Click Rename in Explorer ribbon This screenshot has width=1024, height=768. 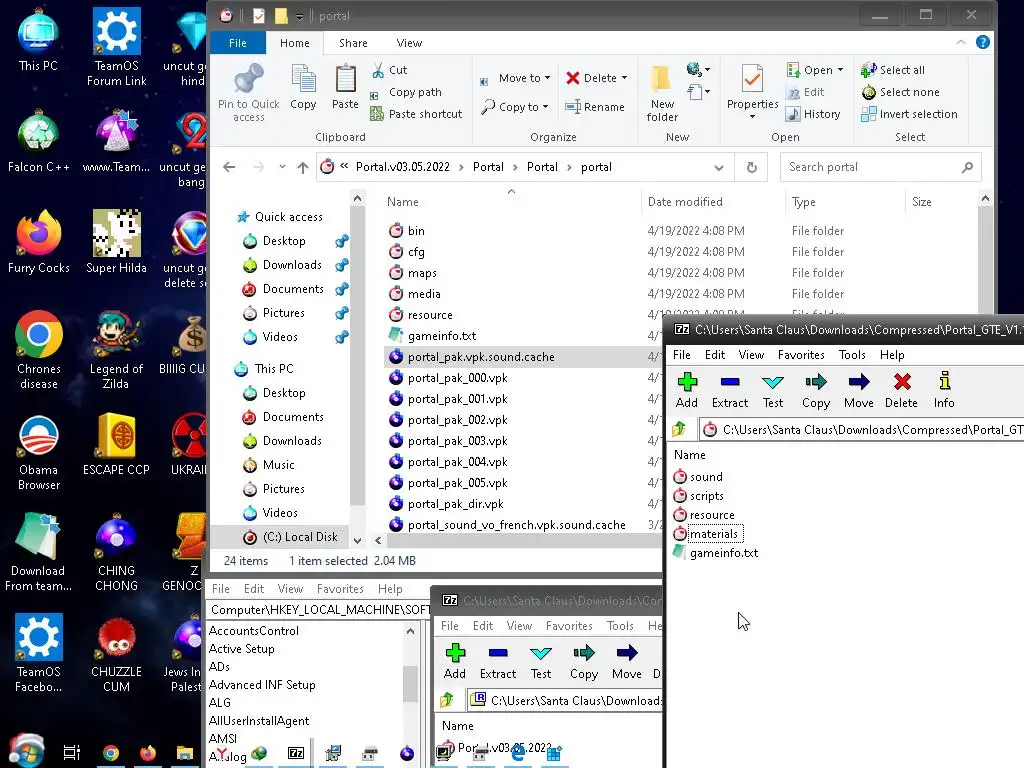(595, 106)
